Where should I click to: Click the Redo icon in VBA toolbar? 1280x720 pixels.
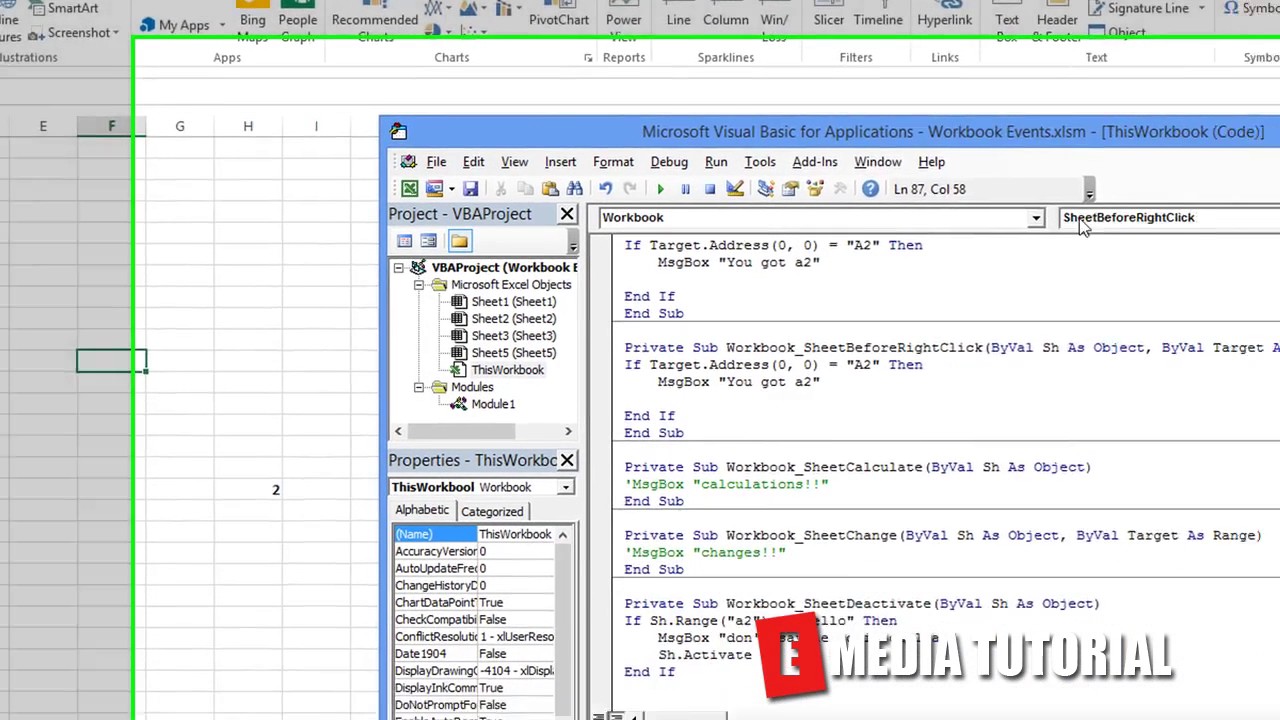coord(630,189)
